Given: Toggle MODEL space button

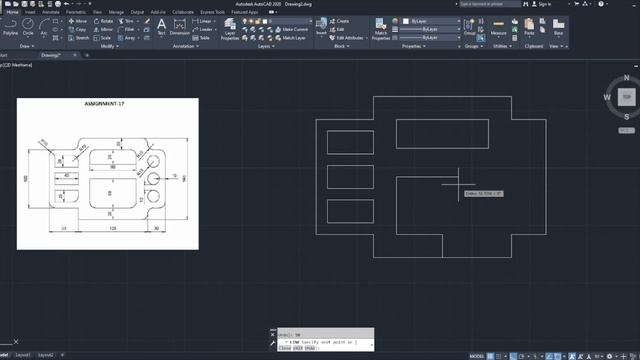Looking at the screenshot, I should (476, 356).
